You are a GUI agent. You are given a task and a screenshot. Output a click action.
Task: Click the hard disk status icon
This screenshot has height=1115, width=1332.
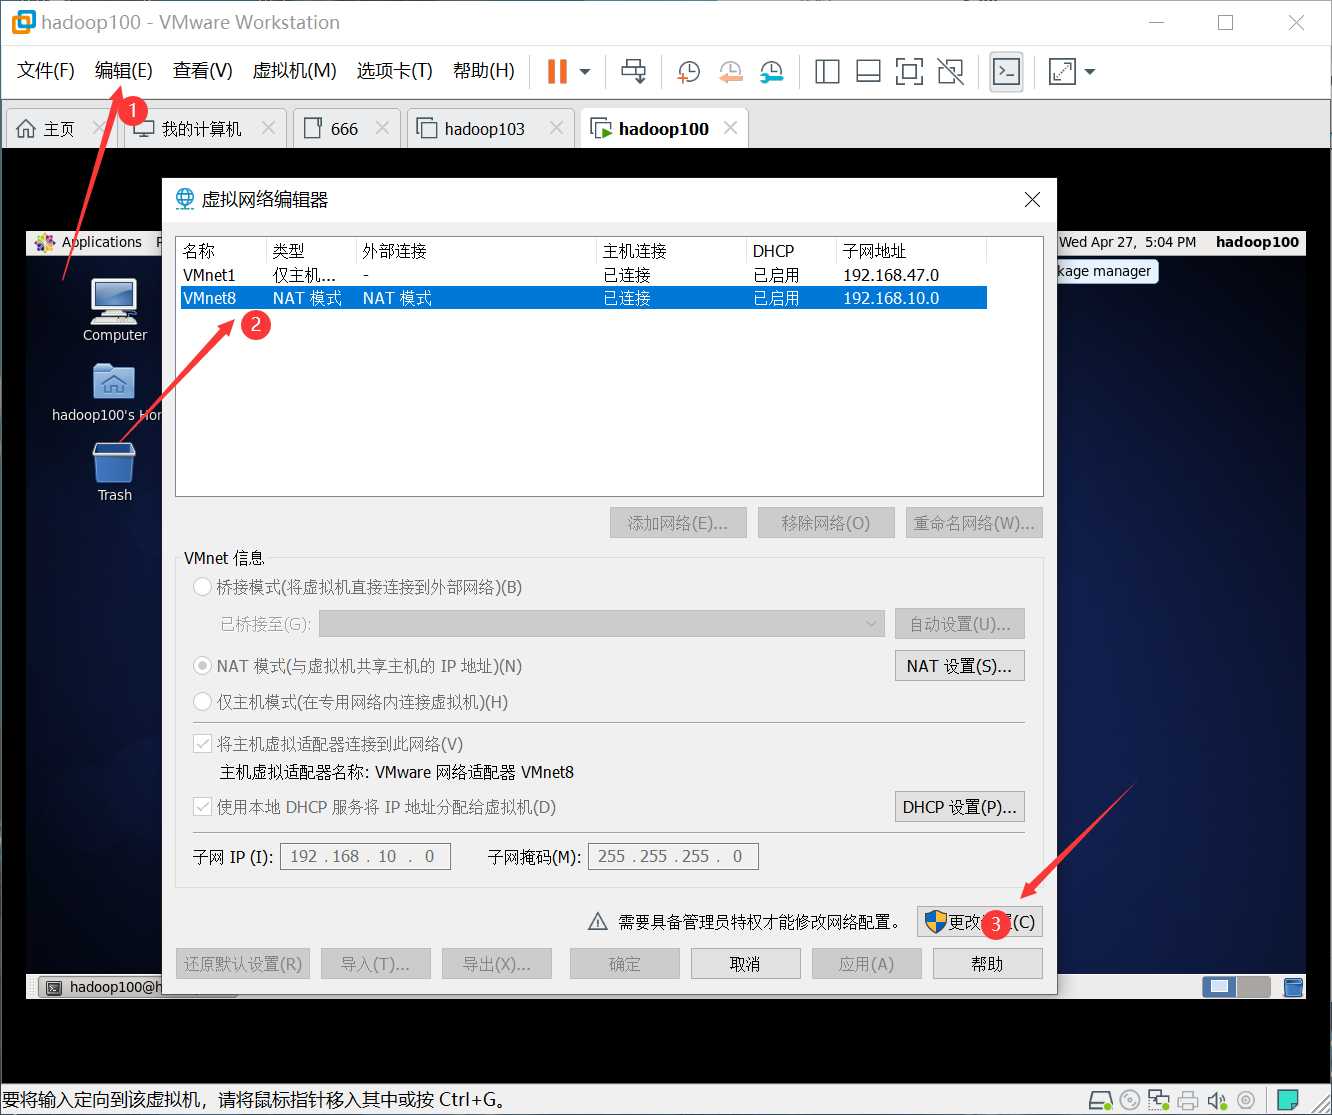(1101, 1101)
